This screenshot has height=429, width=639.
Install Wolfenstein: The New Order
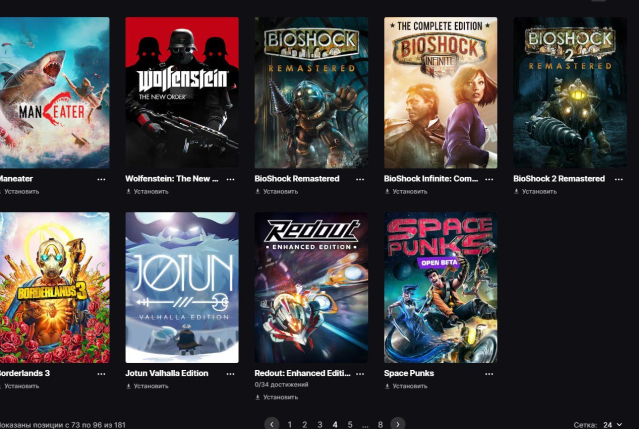tap(147, 191)
